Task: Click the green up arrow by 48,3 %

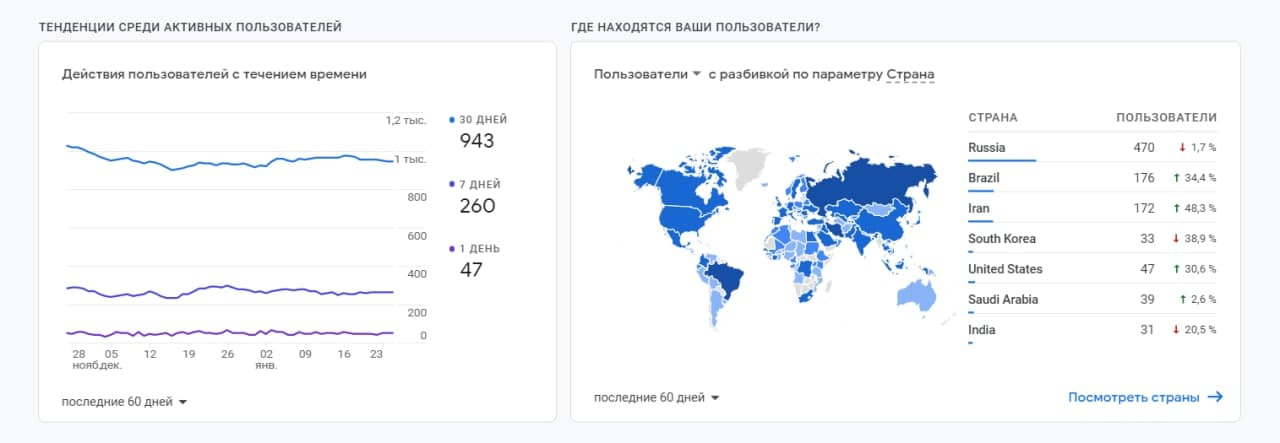Action: [1176, 208]
